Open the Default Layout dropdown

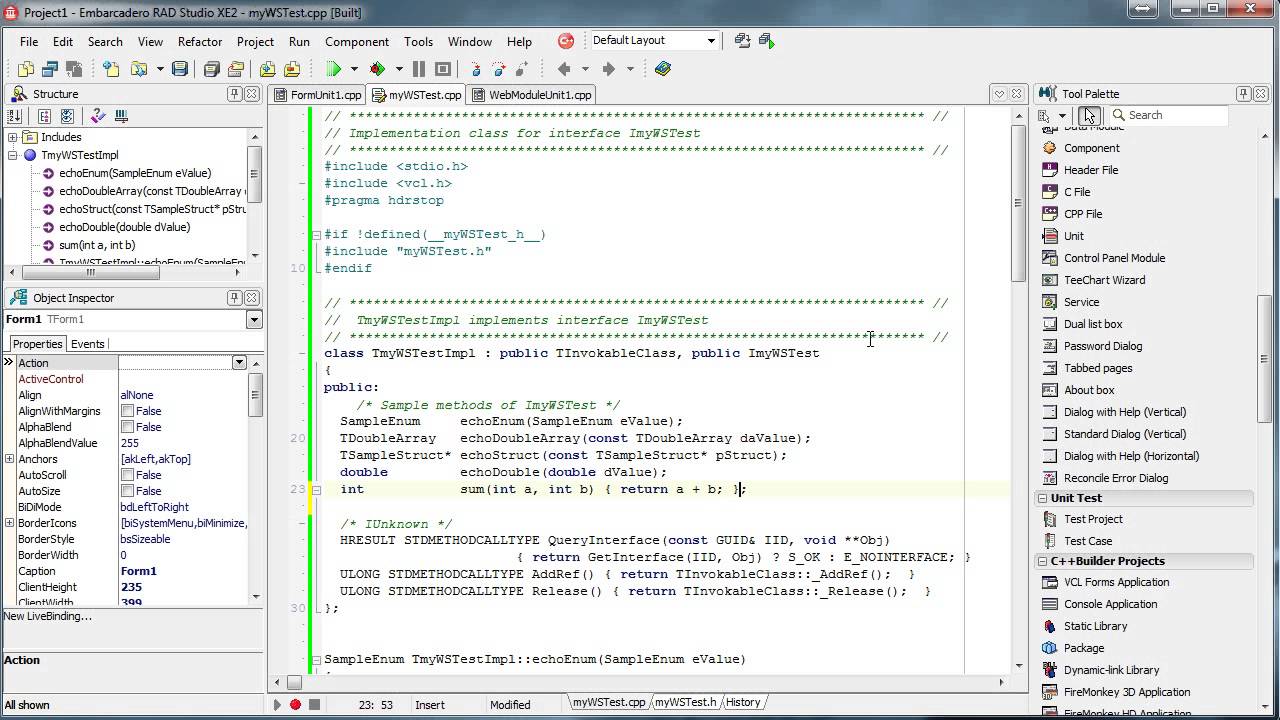711,41
